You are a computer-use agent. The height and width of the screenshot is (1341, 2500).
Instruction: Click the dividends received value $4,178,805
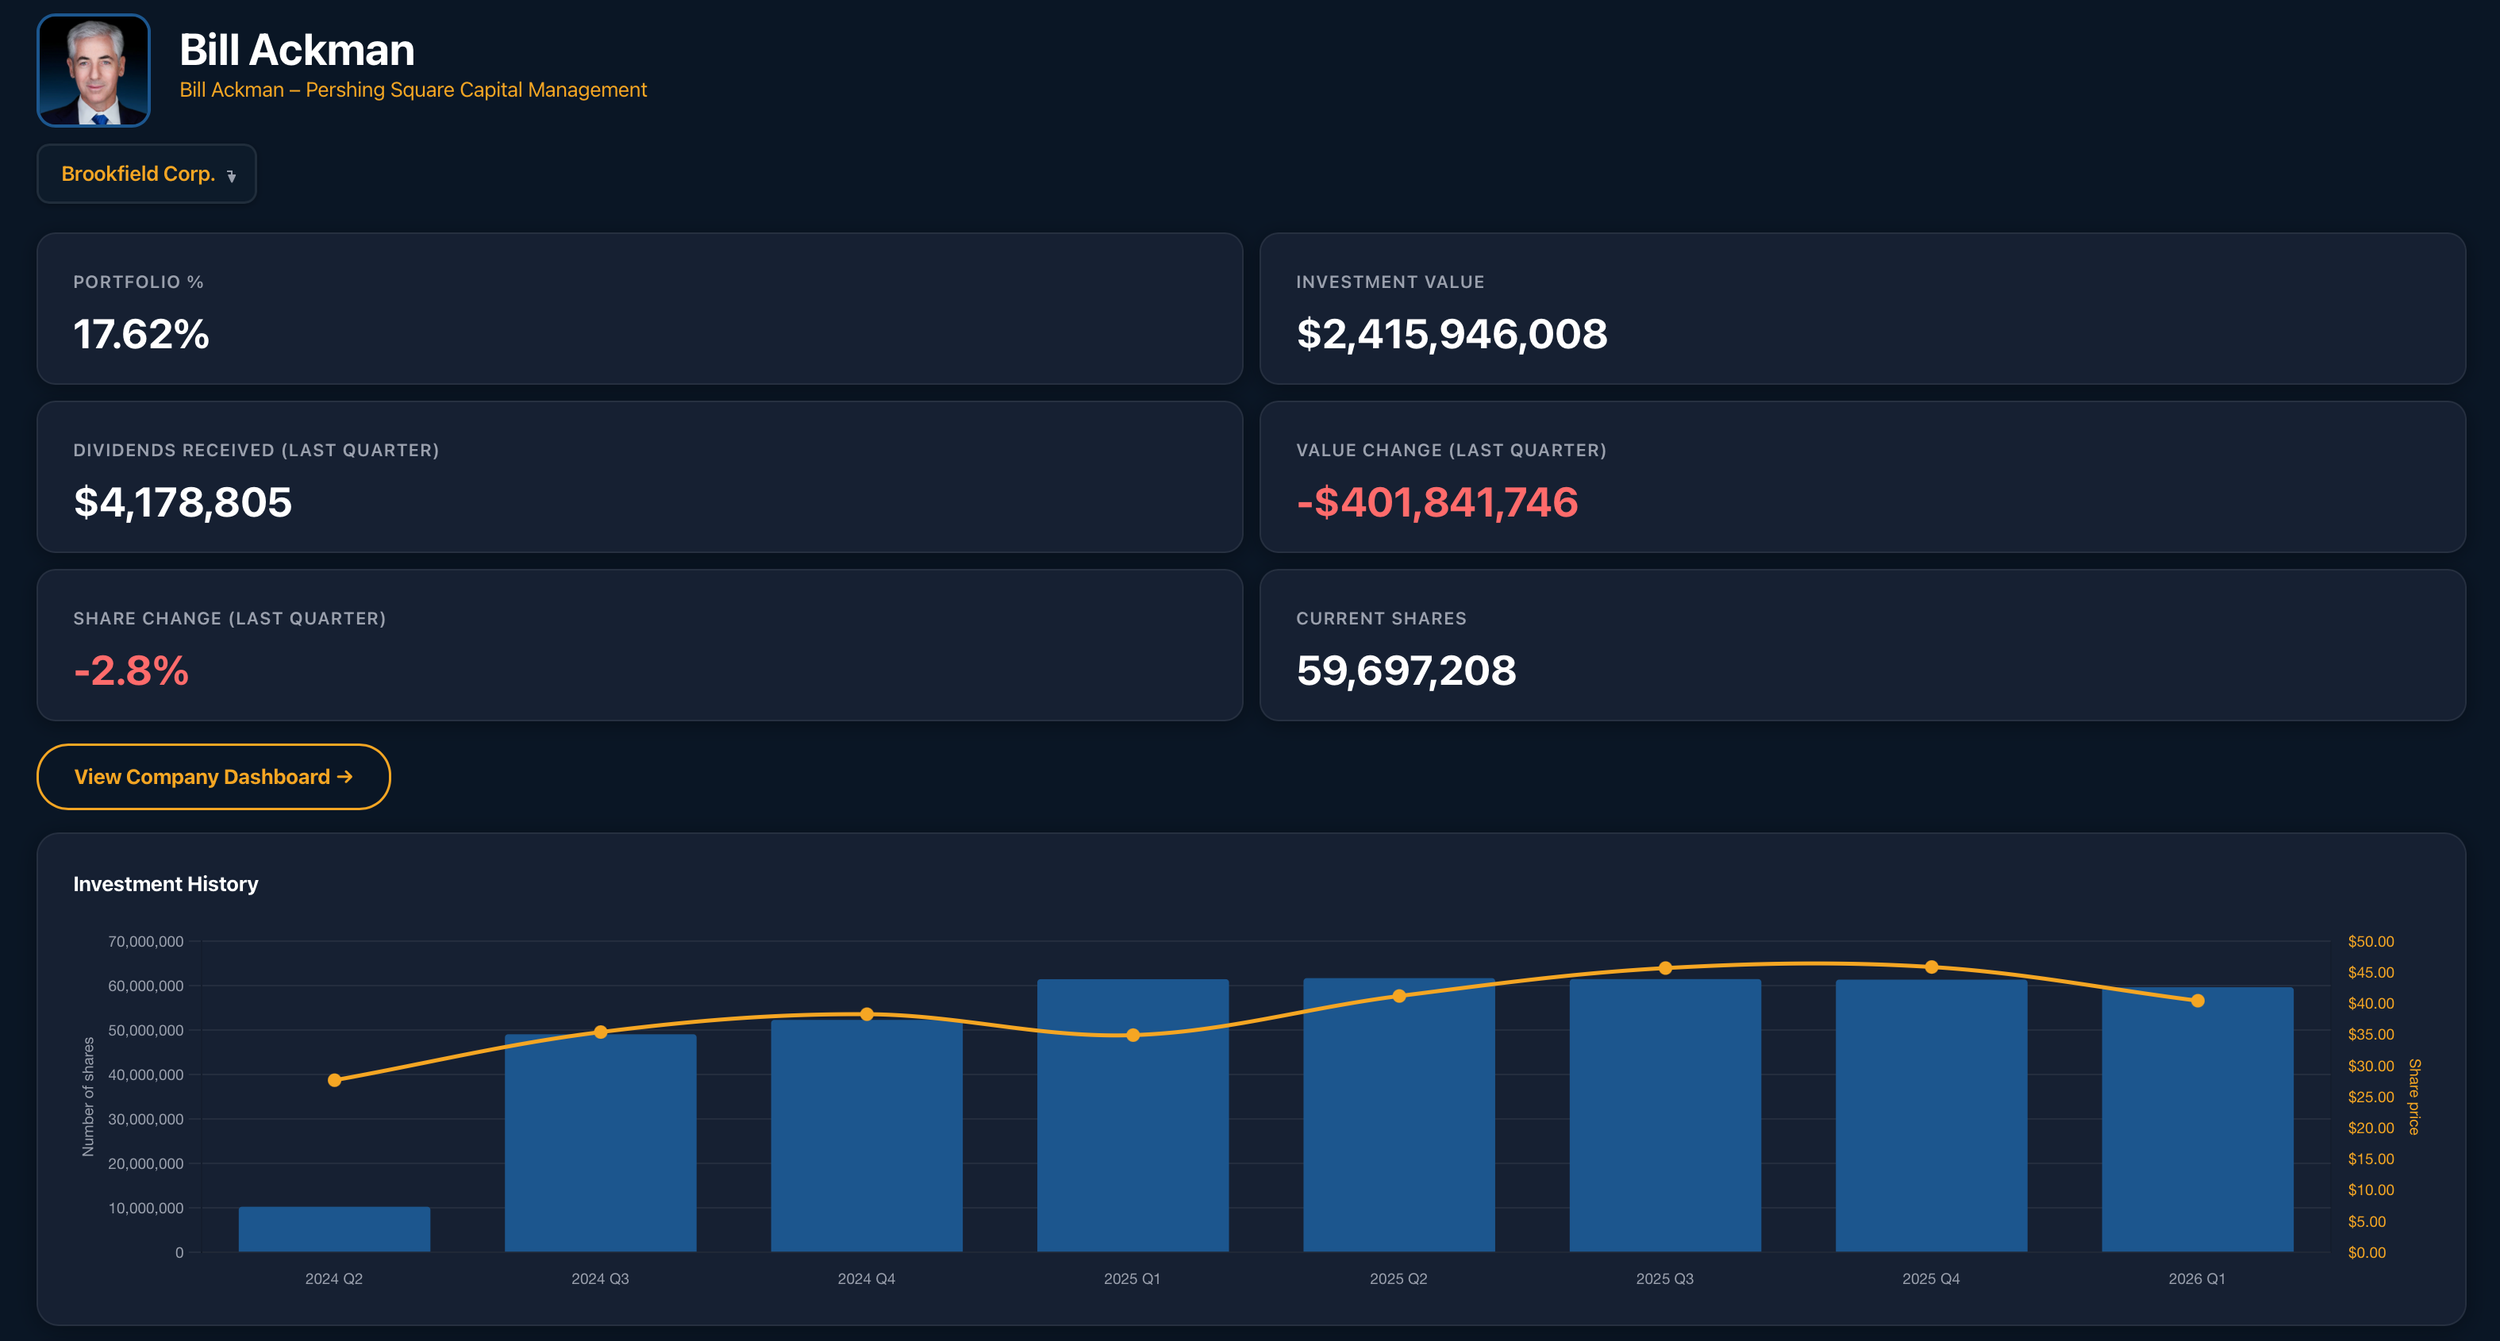[183, 502]
